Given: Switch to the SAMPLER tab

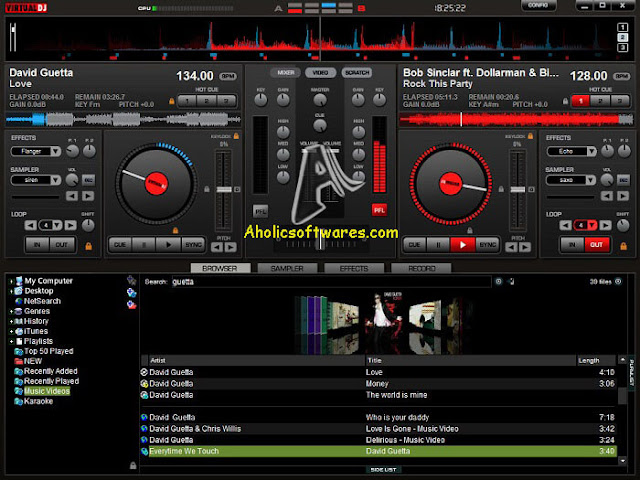Looking at the screenshot, I should click(x=287, y=268).
